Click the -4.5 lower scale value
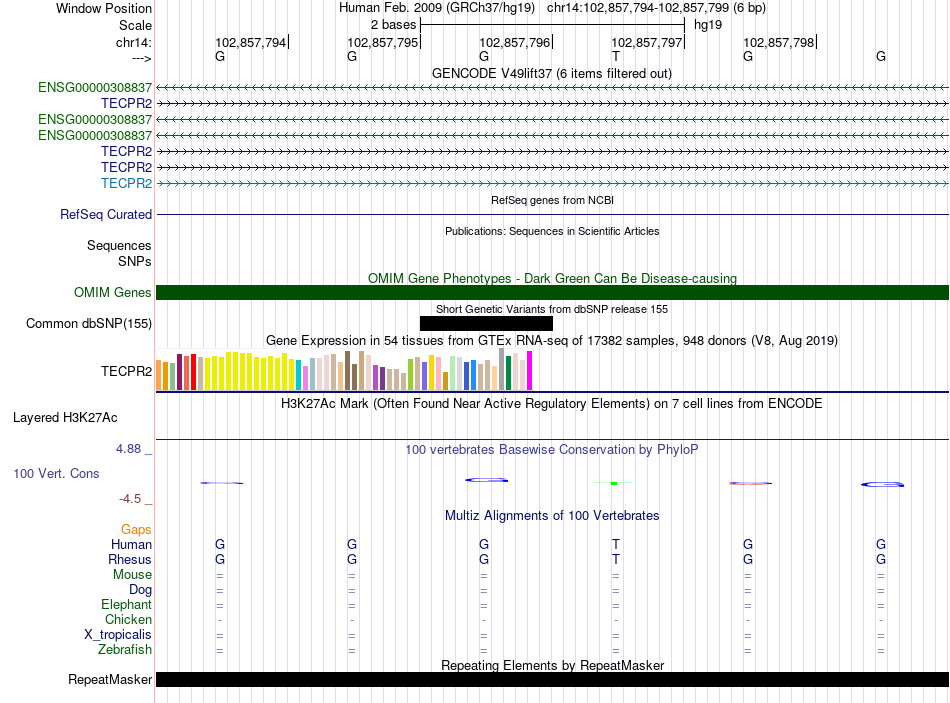The height and width of the screenshot is (703, 950). 130,499
